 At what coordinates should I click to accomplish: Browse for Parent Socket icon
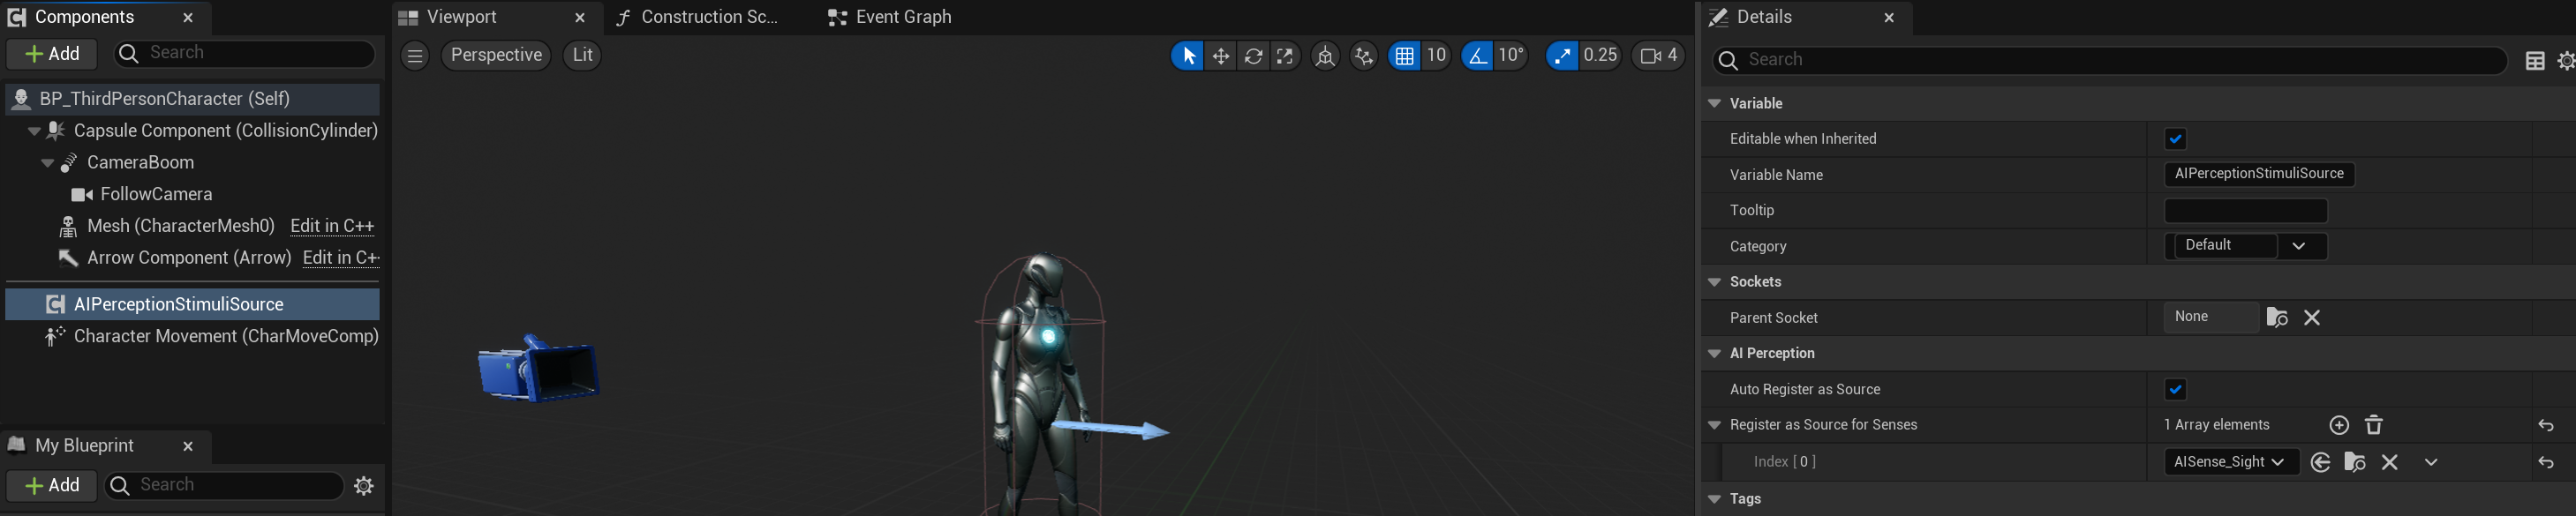[2277, 318]
